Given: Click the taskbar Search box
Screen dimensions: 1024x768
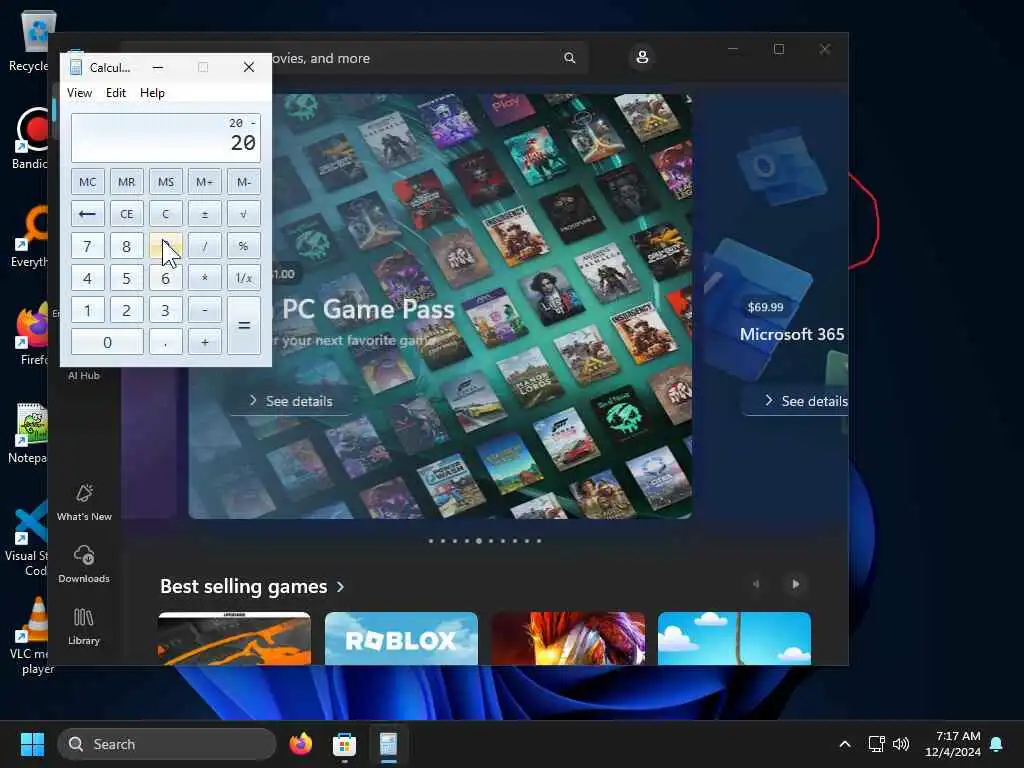Looking at the screenshot, I should 167,744.
